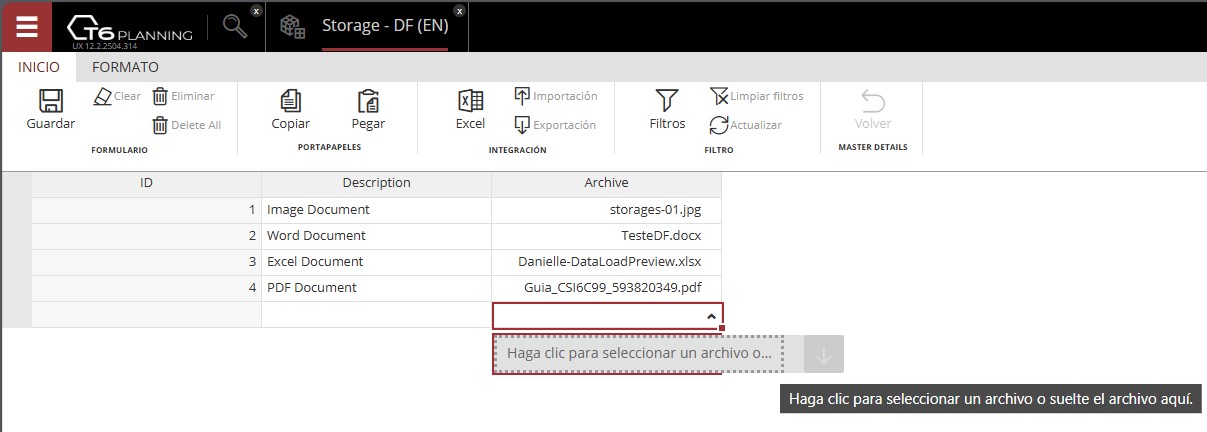Image resolution: width=1207 pixels, height=432 pixels.
Task: Save the form with Guardar
Action: click(x=51, y=110)
